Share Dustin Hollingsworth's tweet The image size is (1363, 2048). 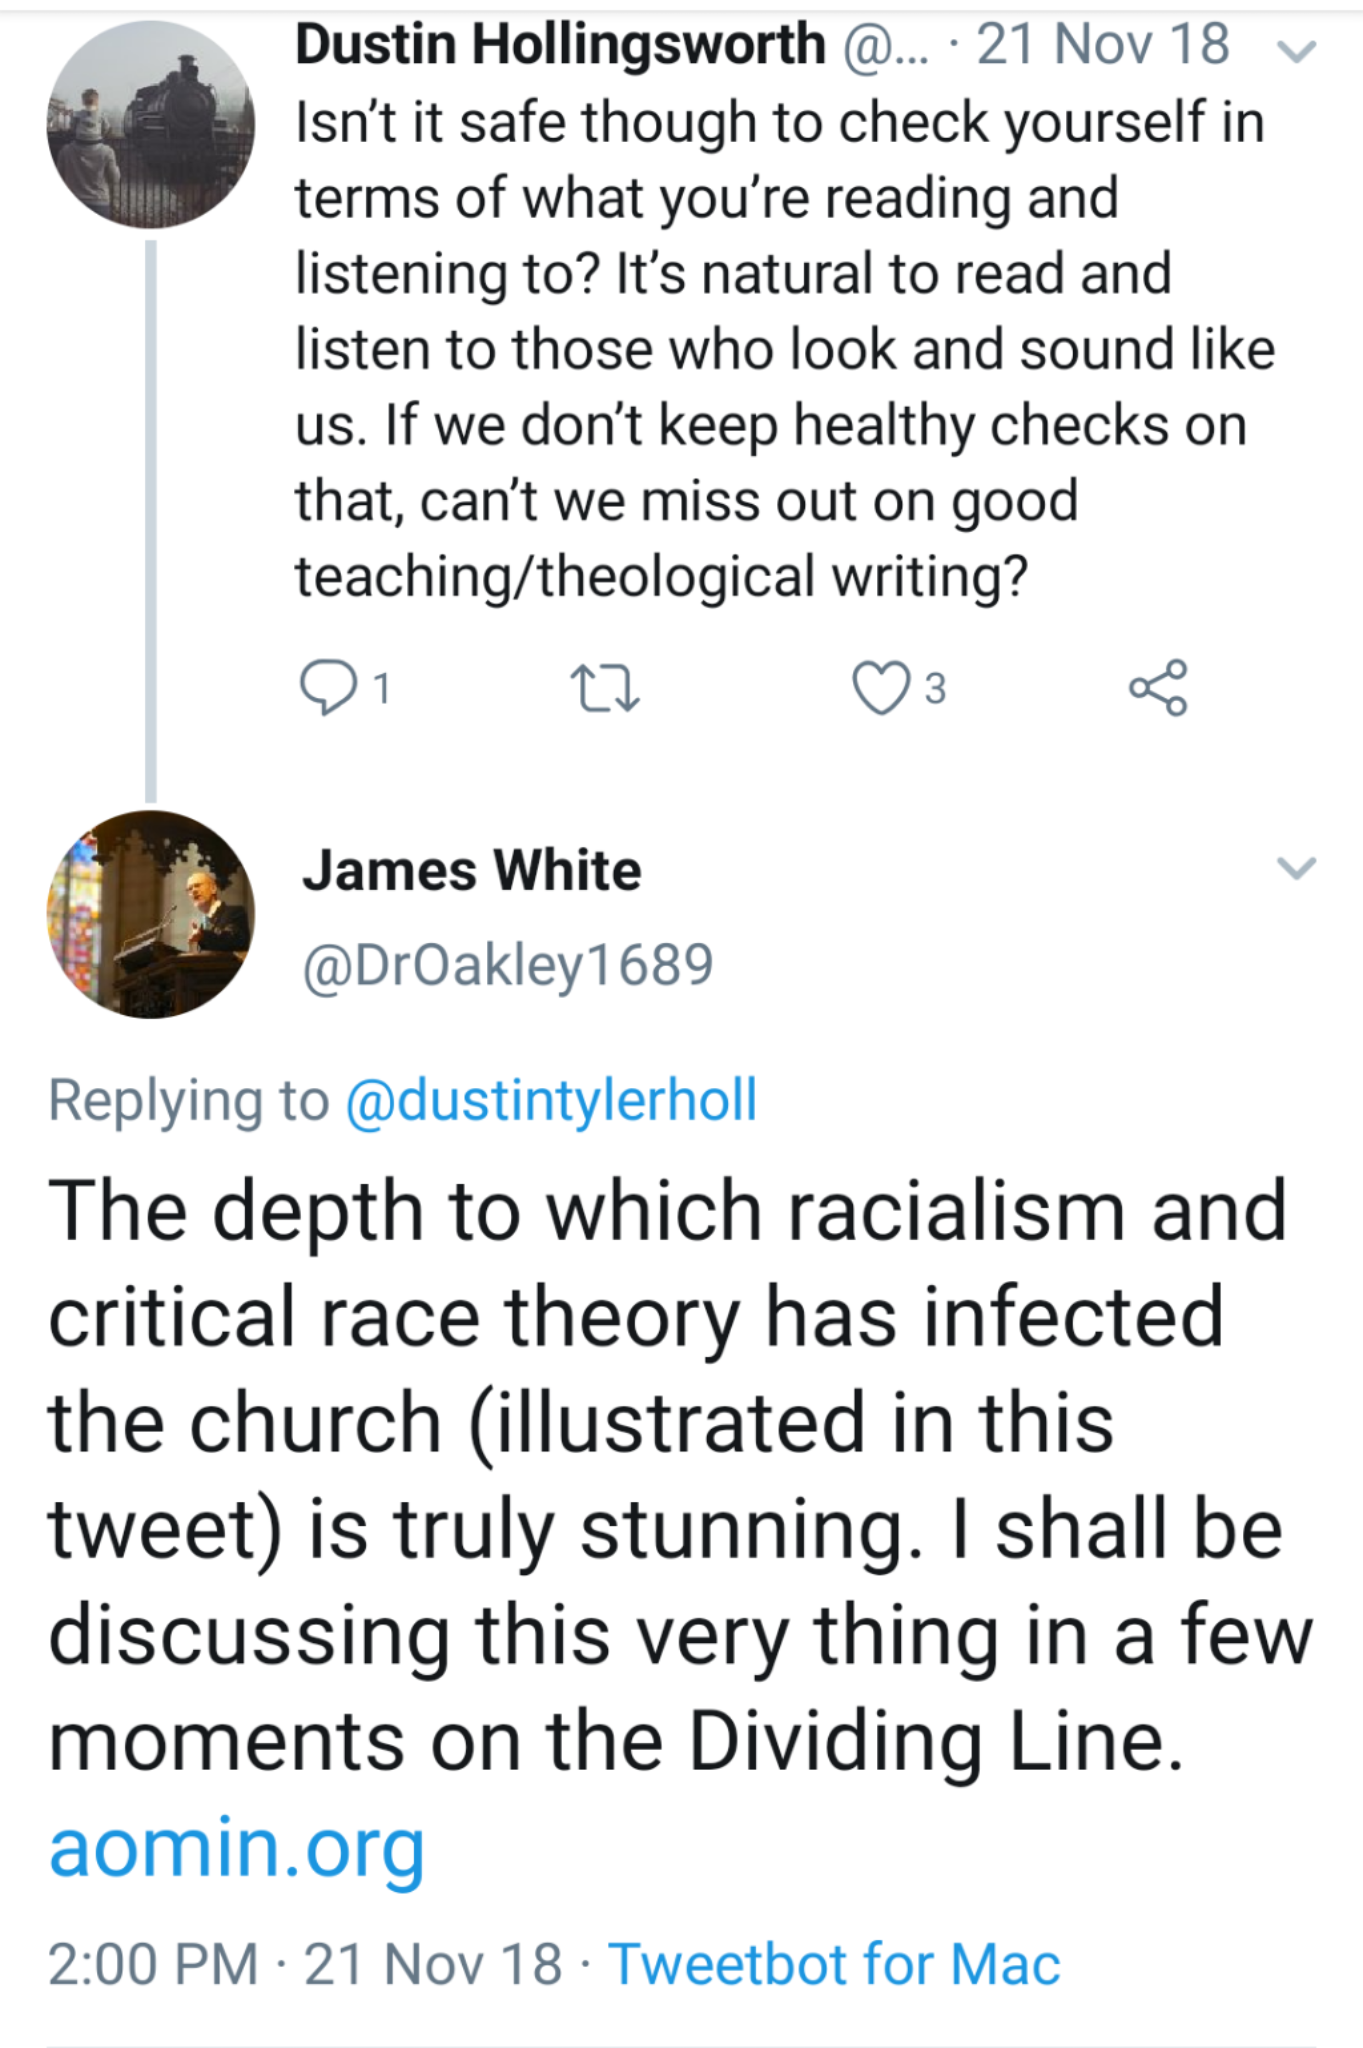point(1158,688)
